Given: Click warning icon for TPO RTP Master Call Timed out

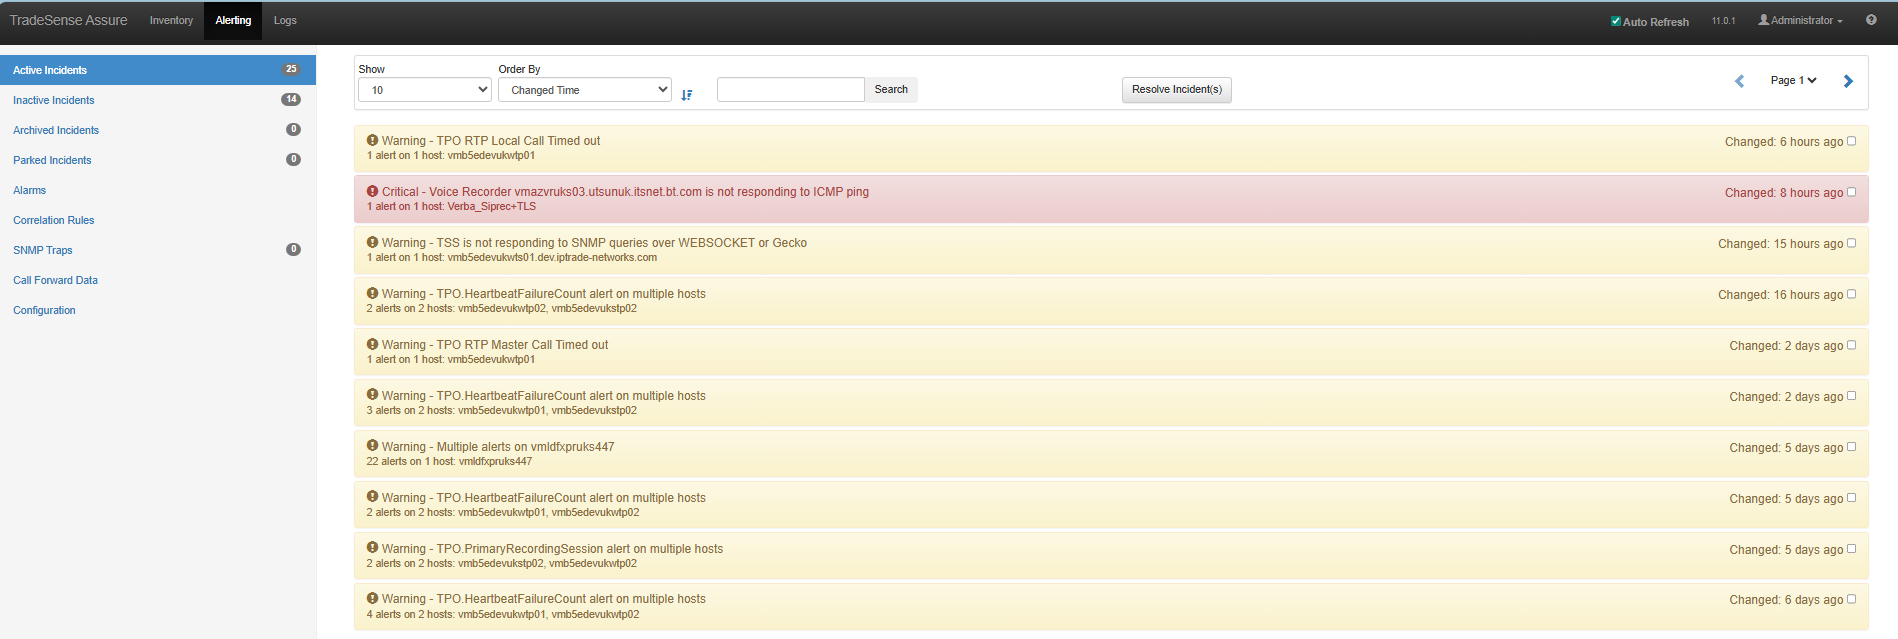Looking at the screenshot, I should [x=372, y=344].
